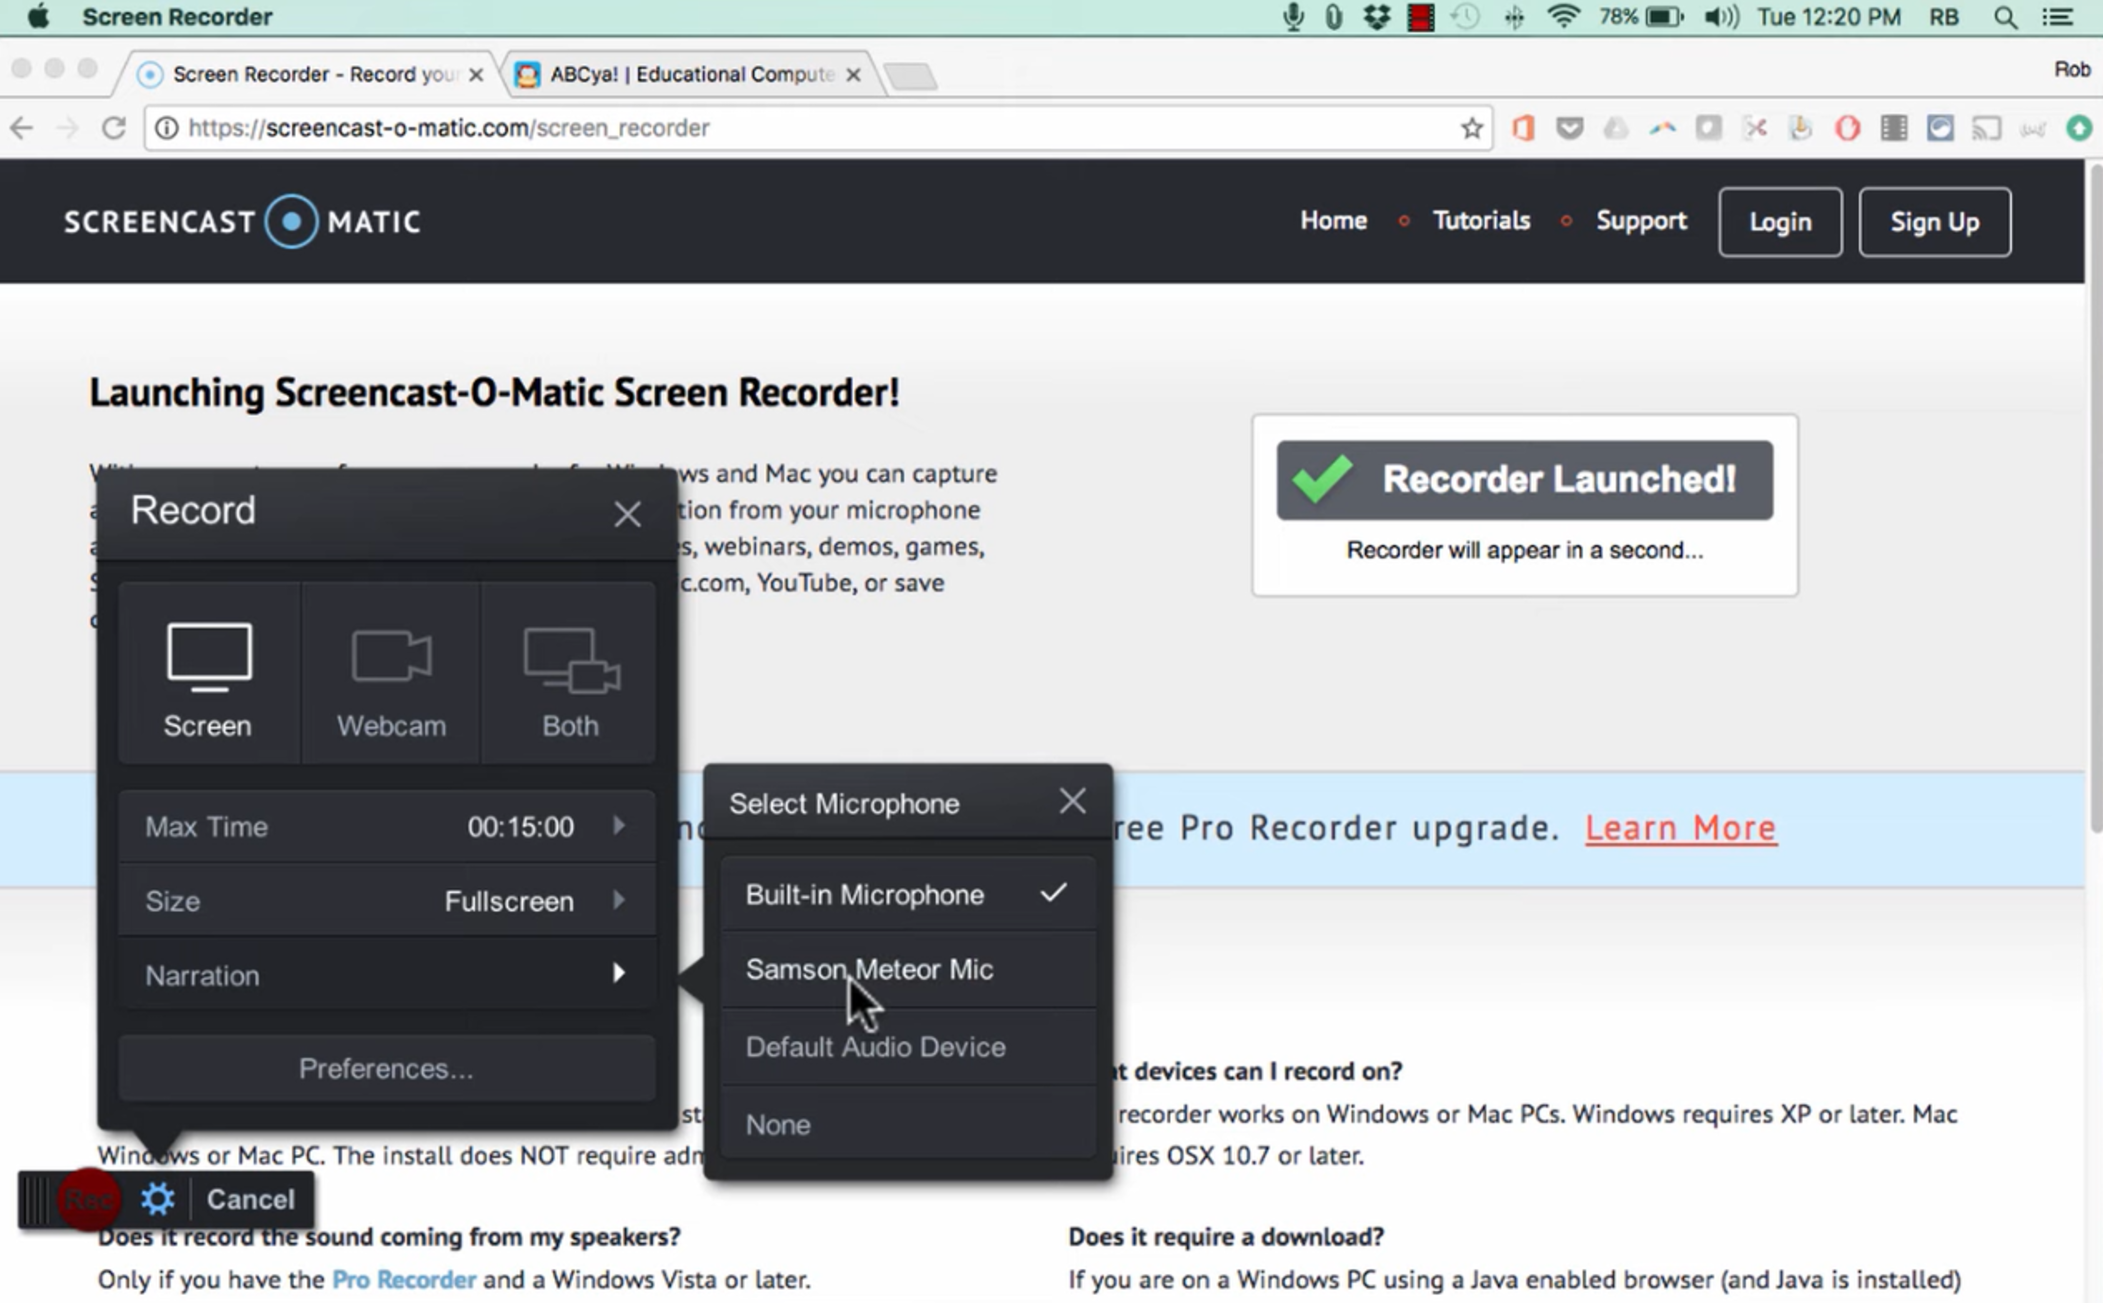
Task: Click the Dropbox icon in menu bar
Action: (x=1376, y=16)
